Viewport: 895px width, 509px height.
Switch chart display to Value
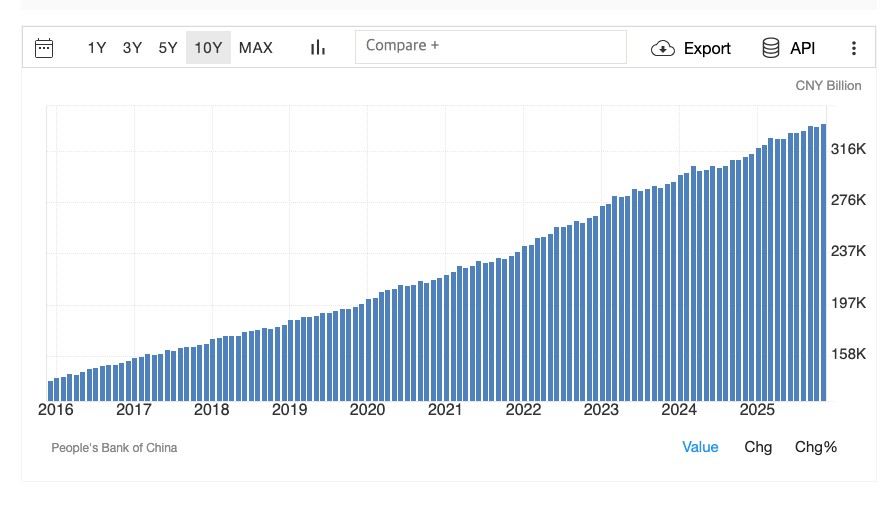coord(700,447)
